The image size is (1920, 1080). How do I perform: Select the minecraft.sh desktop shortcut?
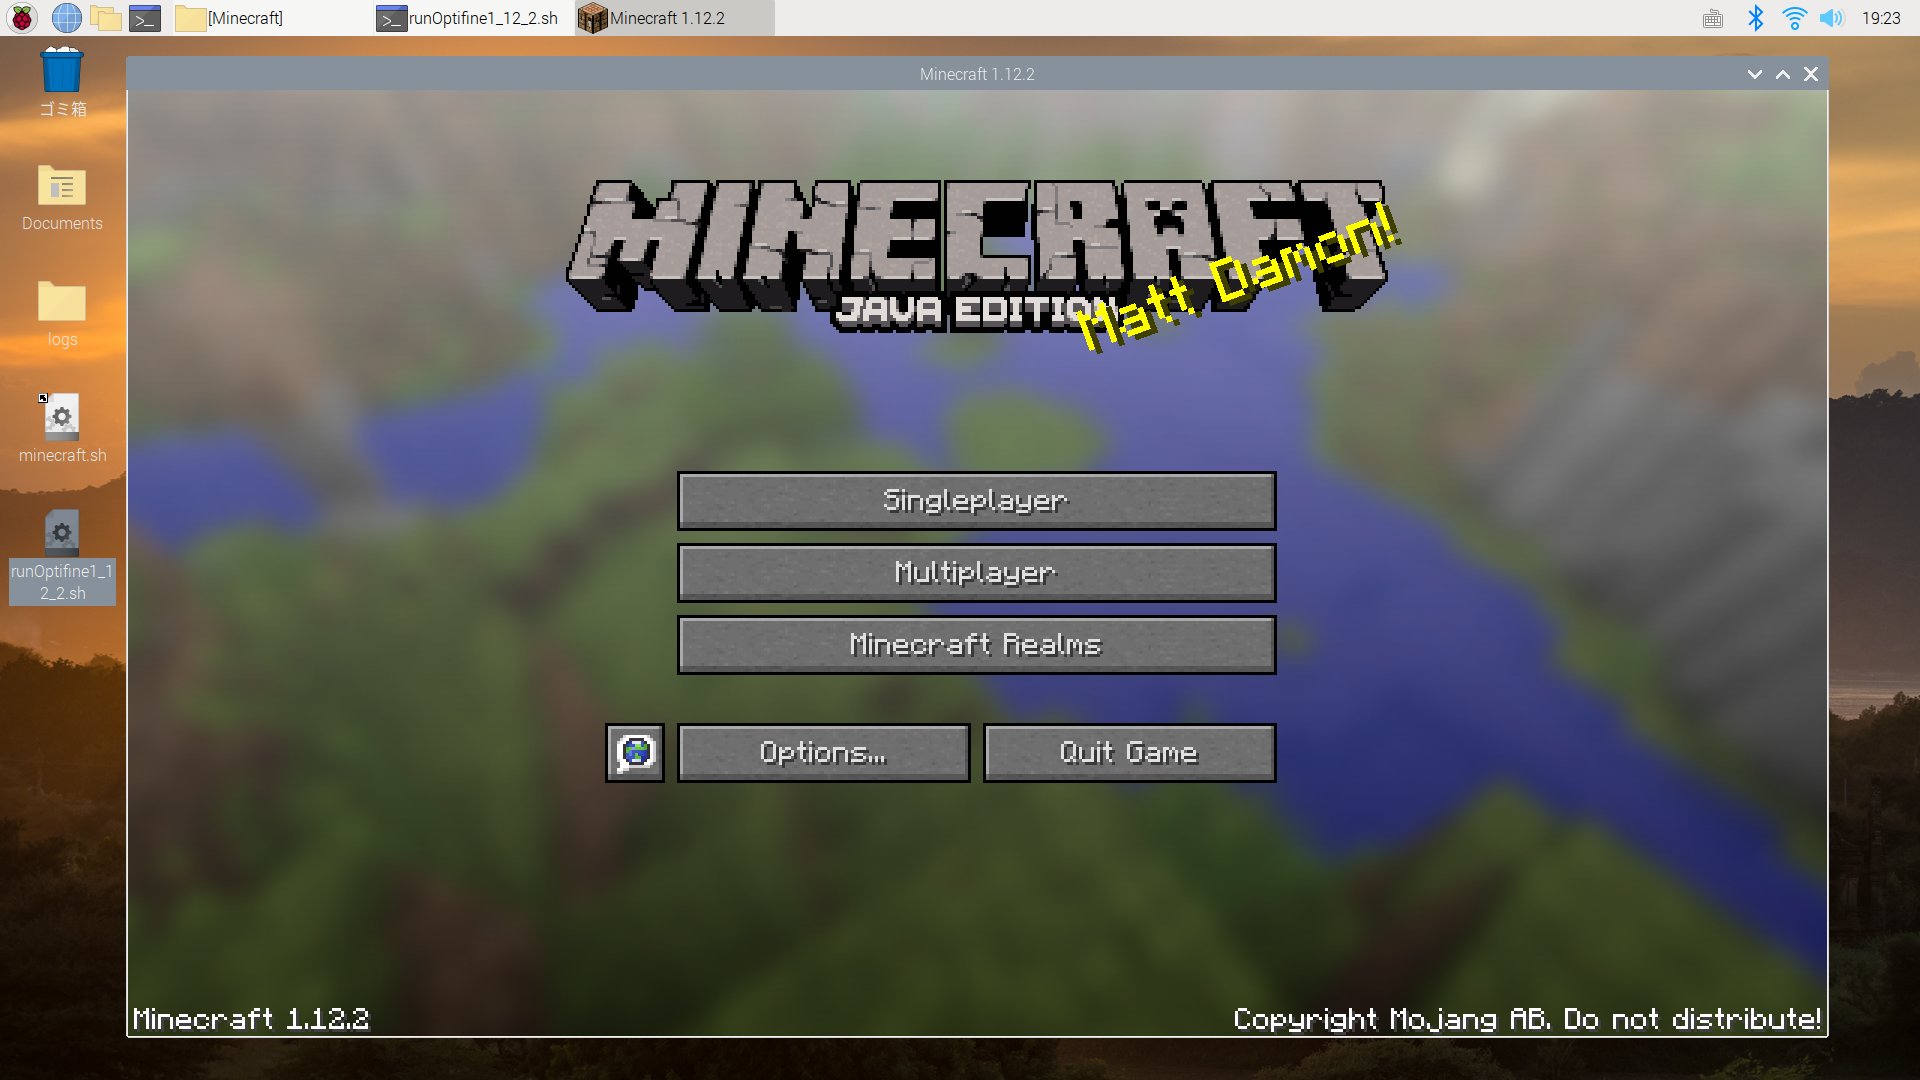(x=62, y=430)
